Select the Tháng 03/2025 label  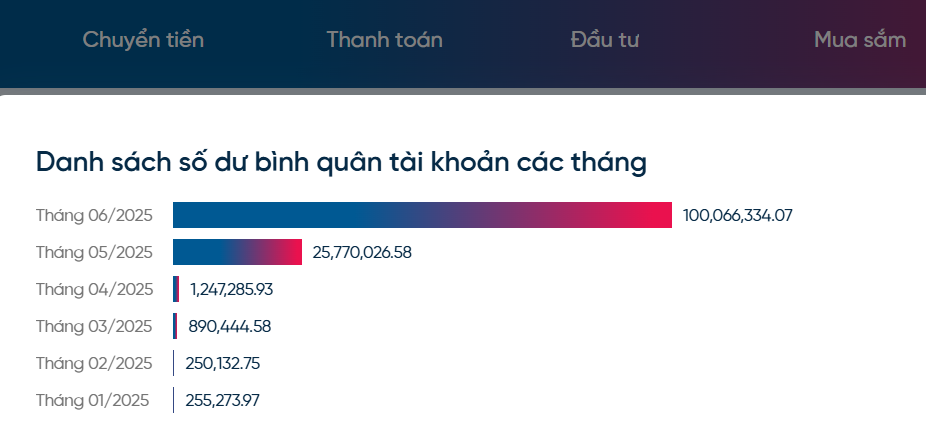(94, 326)
